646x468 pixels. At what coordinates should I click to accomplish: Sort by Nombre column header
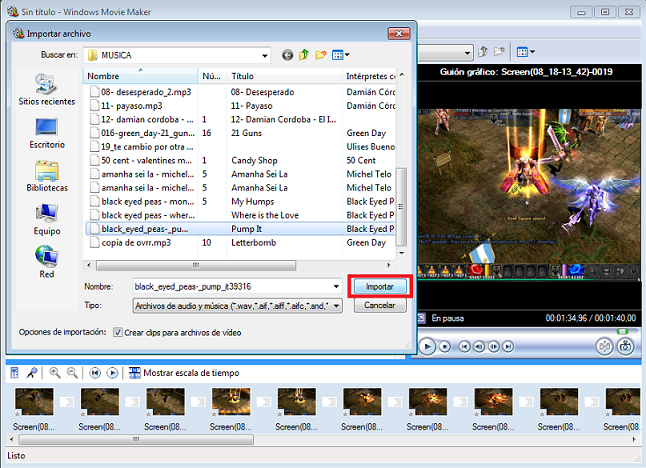(140, 76)
